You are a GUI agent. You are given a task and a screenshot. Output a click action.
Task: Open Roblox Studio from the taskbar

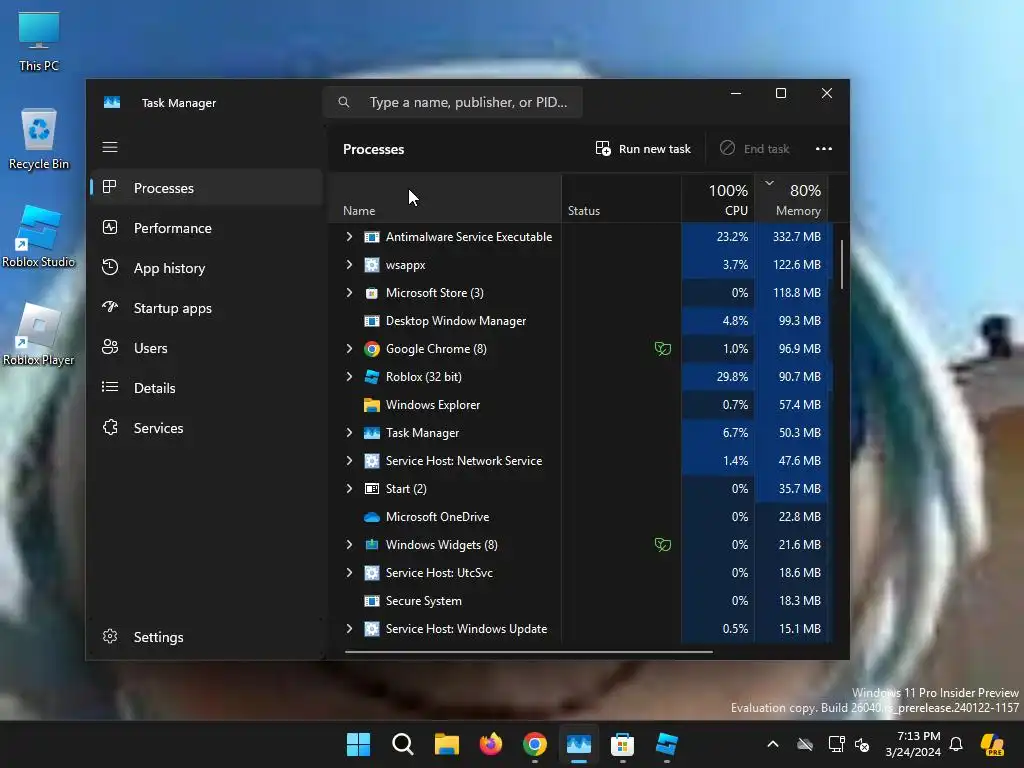pos(667,744)
